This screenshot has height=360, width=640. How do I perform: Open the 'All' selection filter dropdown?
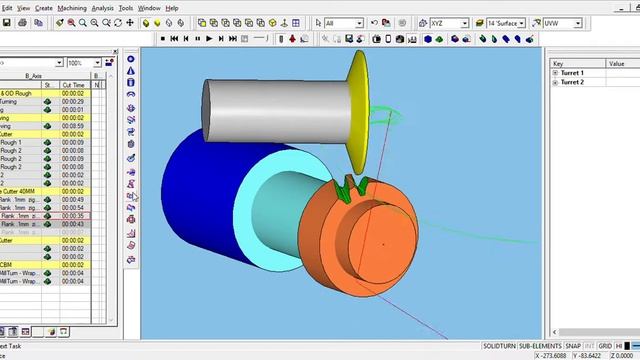tap(359, 24)
